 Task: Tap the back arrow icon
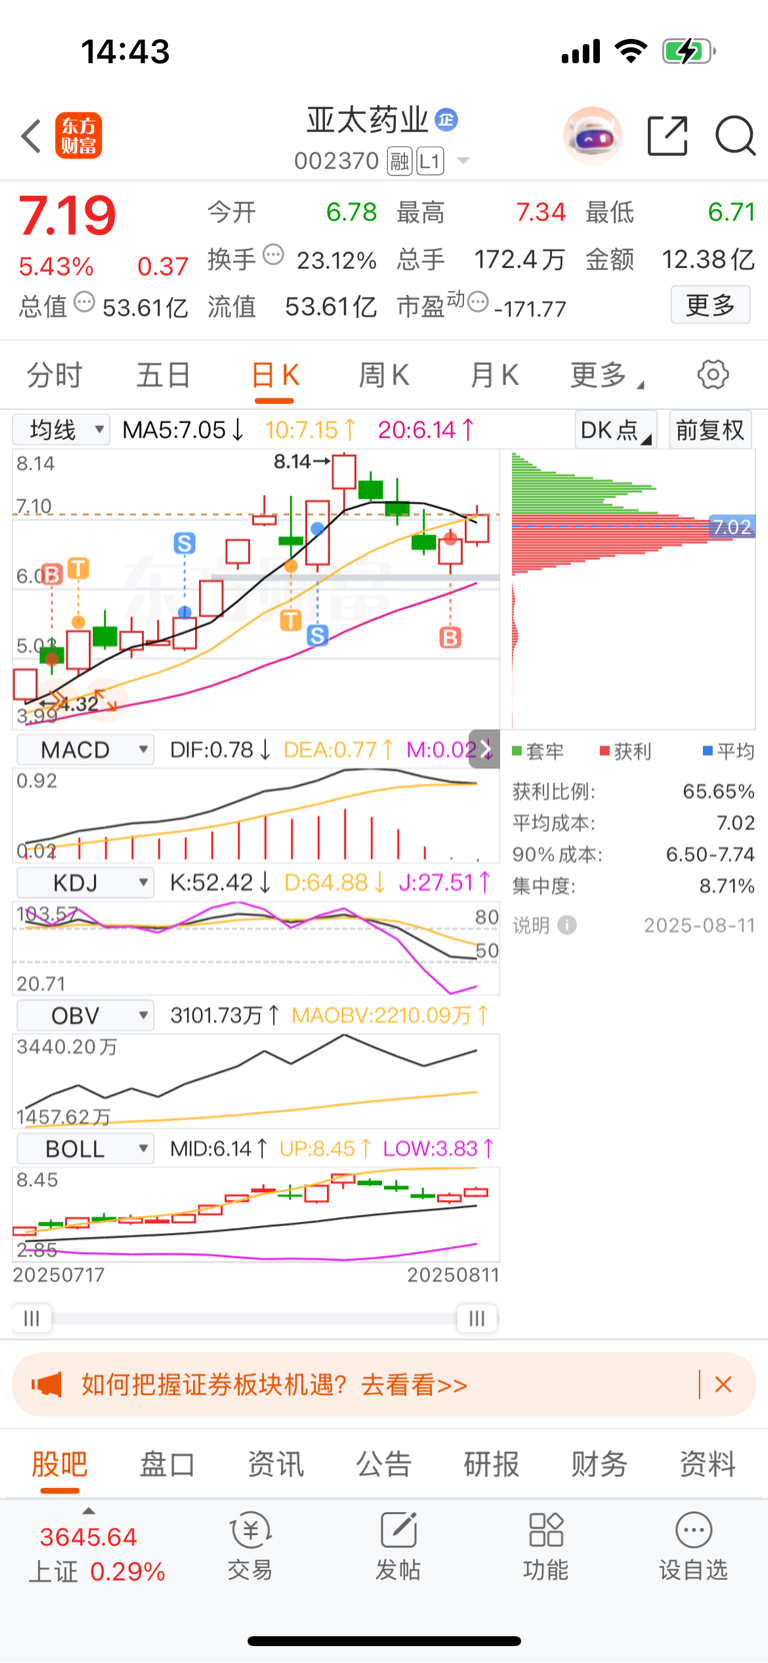click(31, 136)
